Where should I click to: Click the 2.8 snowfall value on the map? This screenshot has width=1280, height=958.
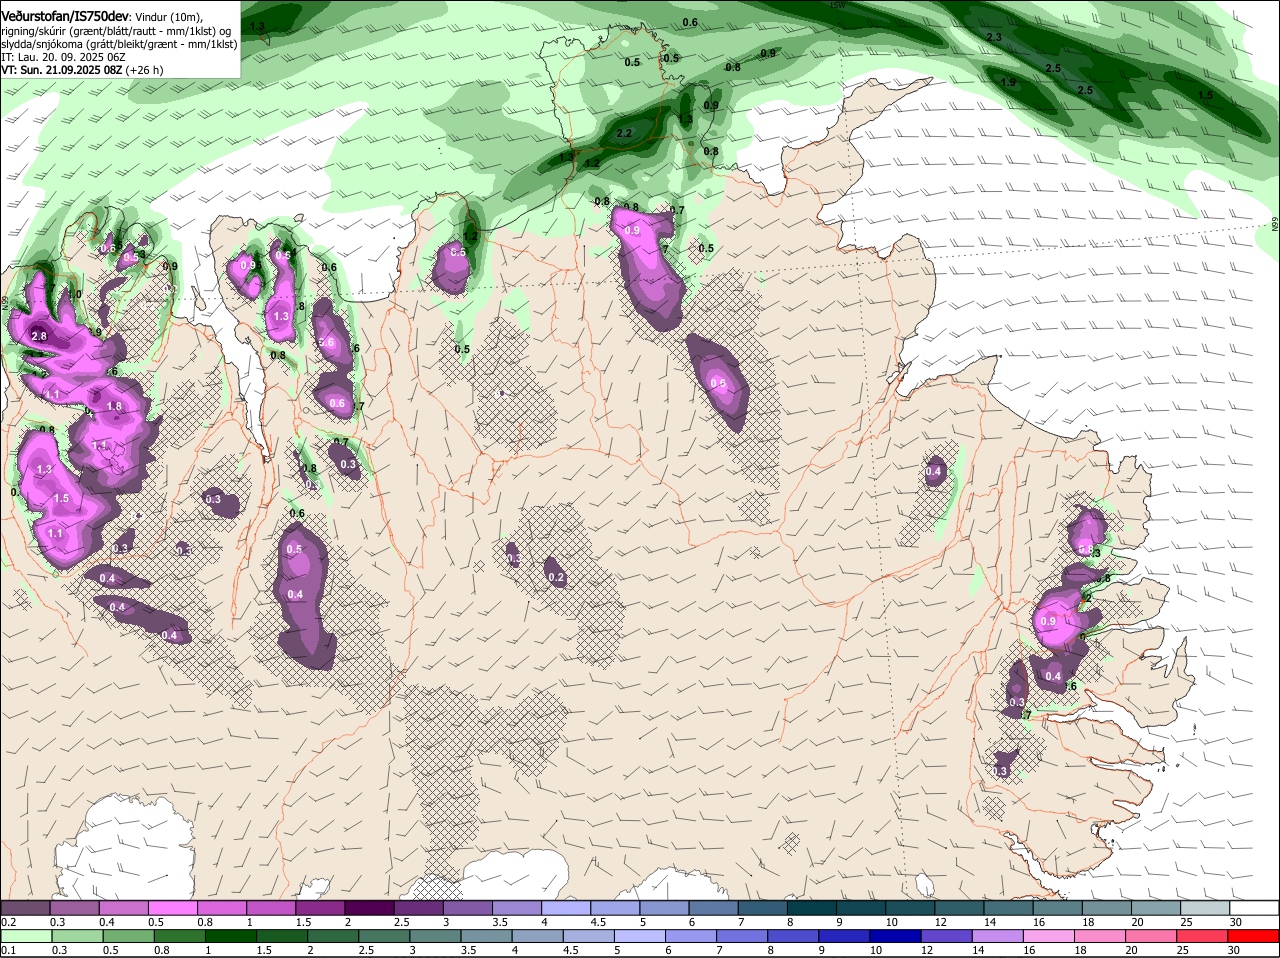[x=39, y=337]
